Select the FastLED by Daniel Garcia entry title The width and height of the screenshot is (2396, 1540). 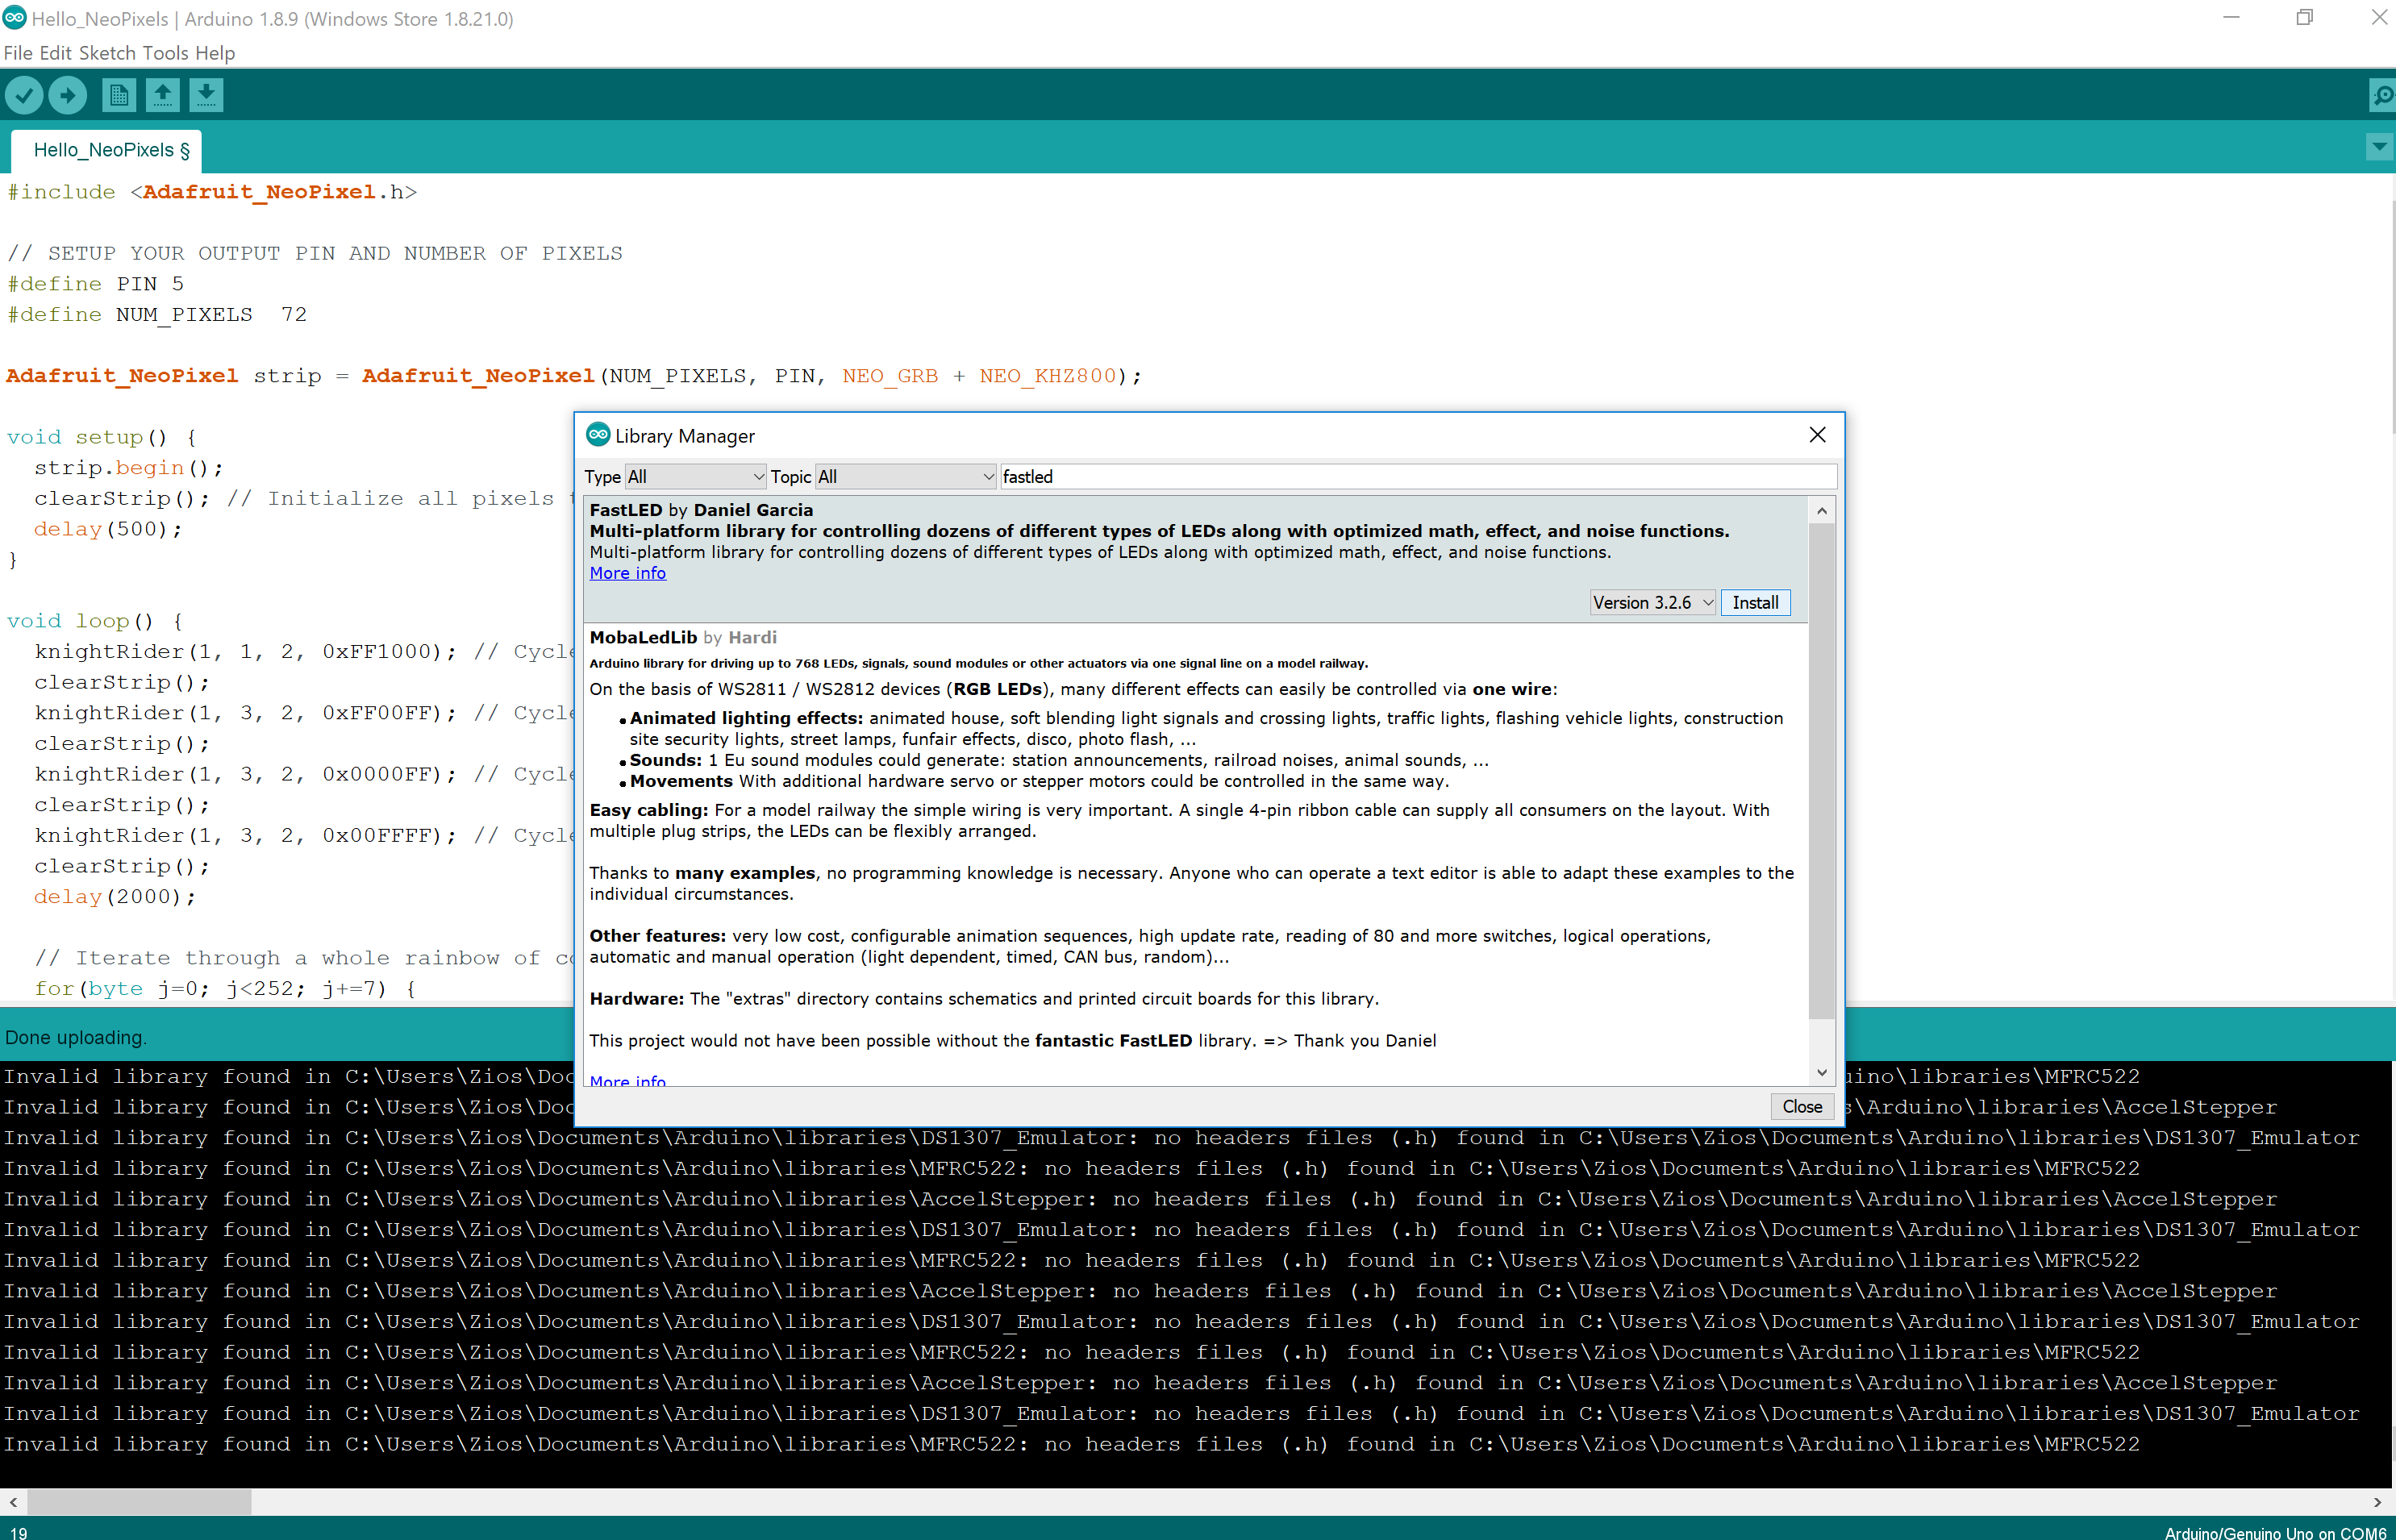701,510
